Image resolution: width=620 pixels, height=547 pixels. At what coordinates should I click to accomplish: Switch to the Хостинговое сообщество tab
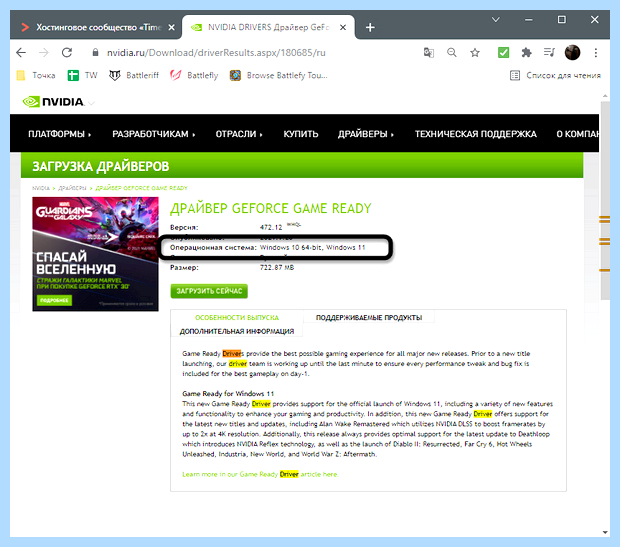point(98,27)
